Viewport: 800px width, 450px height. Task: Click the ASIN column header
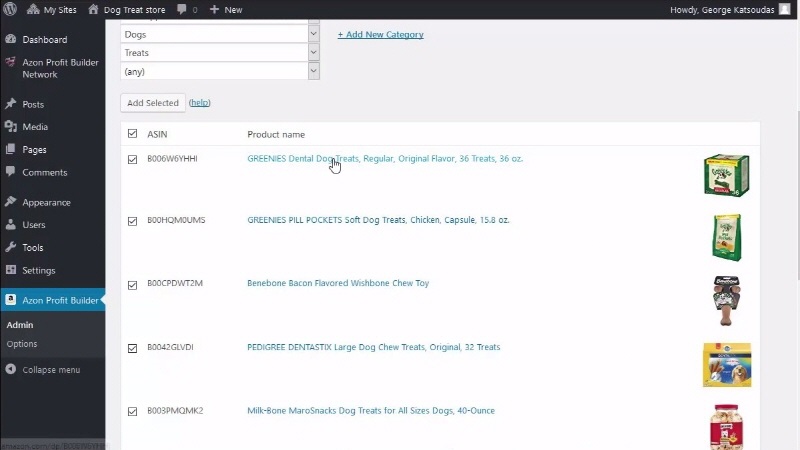(x=157, y=134)
